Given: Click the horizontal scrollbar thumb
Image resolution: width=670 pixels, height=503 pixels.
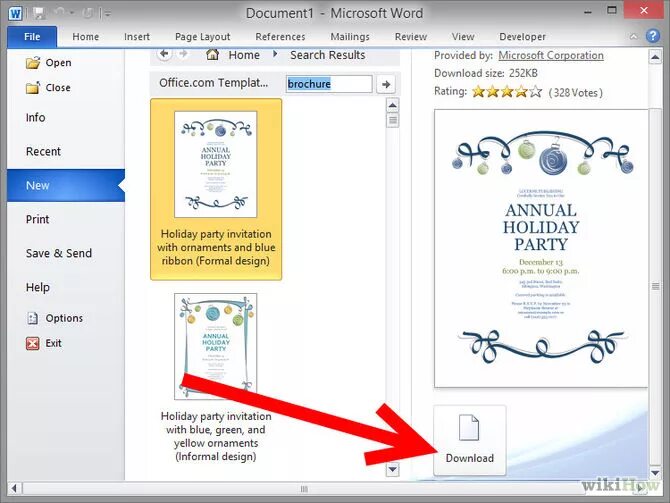Looking at the screenshot, I should pyautogui.click(x=304, y=488).
